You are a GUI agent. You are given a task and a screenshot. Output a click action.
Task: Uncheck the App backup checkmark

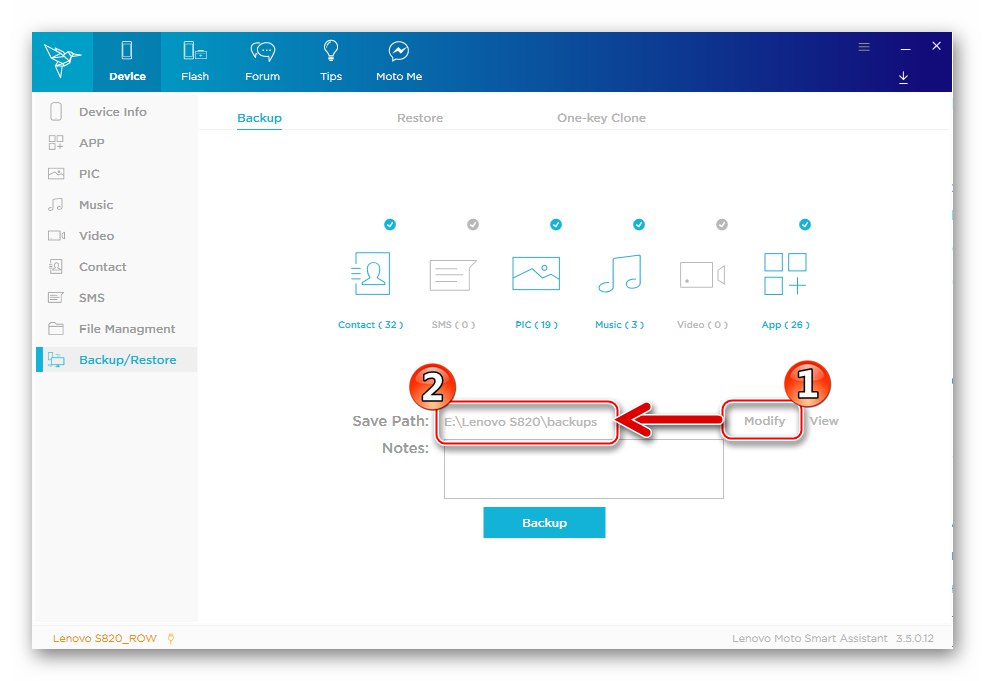tap(805, 224)
